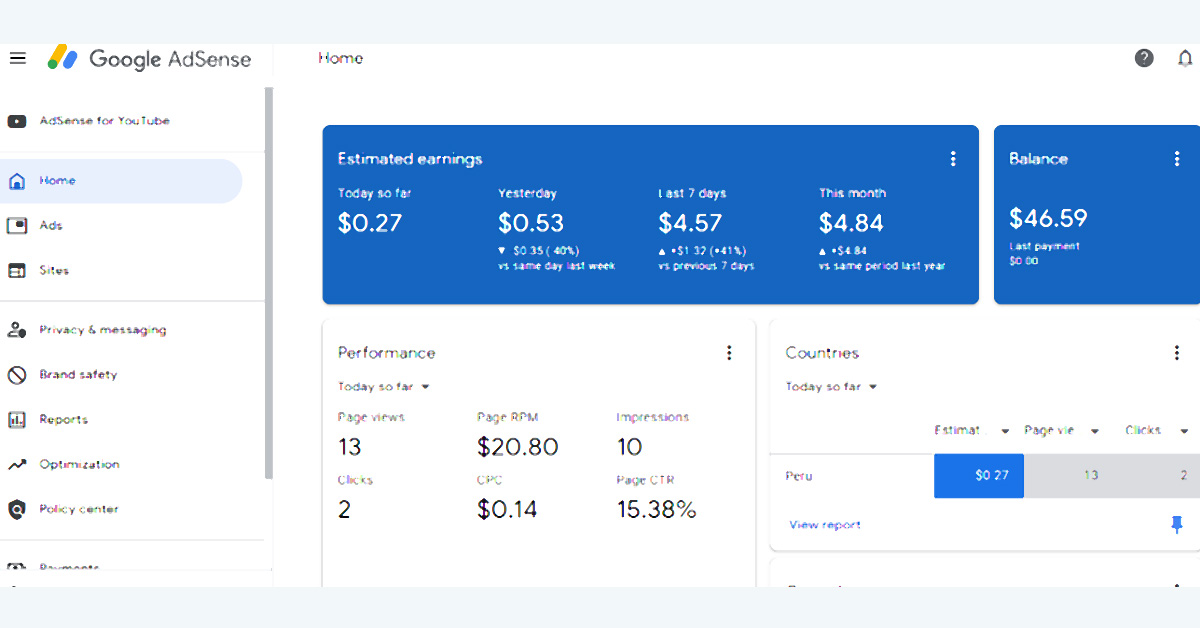
Task: Click the sidebar vertical scrollbar
Action: 268,283
